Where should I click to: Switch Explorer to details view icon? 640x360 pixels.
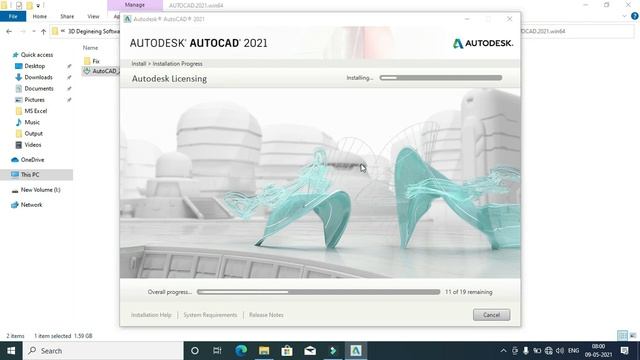622,336
